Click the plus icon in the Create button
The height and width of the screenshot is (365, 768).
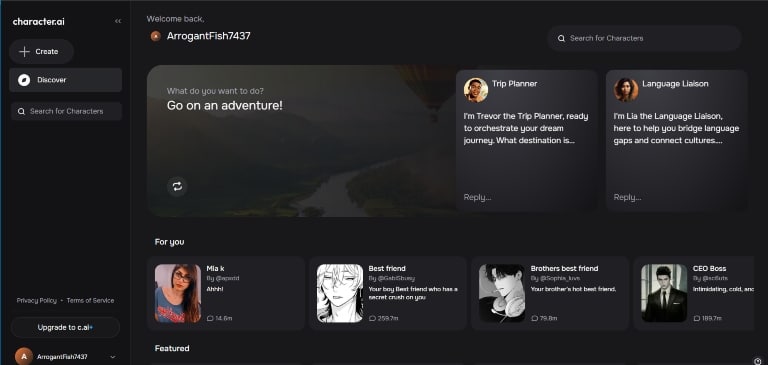tap(24, 51)
